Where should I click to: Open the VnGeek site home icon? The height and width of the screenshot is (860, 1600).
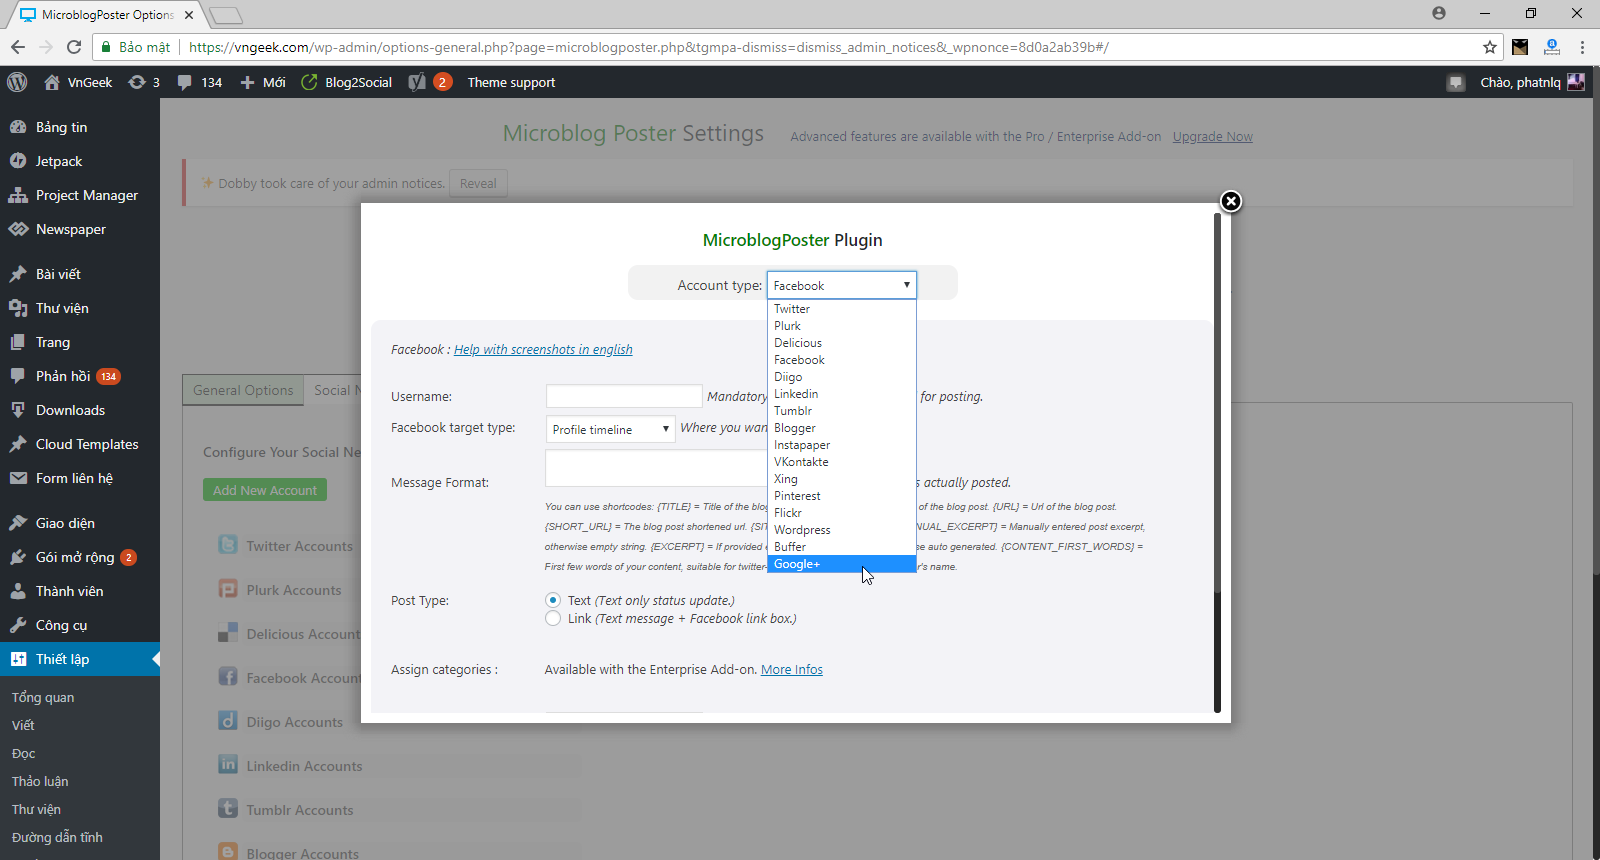pyautogui.click(x=52, y=82)
